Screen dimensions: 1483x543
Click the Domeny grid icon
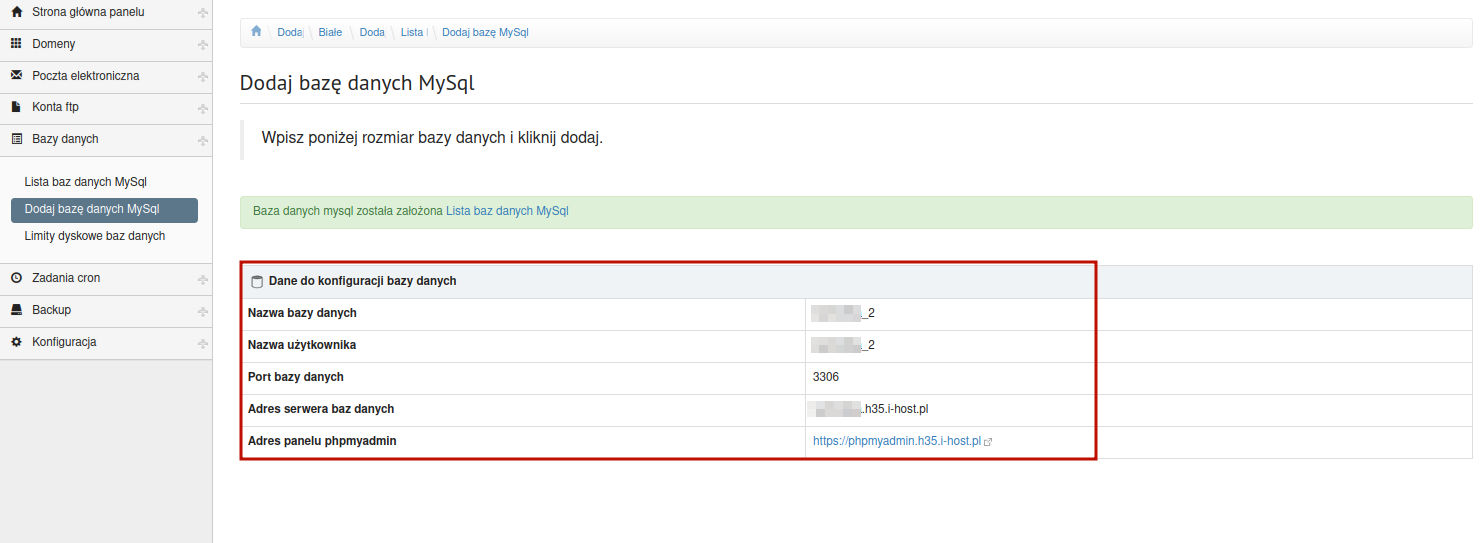coord(16,44)
